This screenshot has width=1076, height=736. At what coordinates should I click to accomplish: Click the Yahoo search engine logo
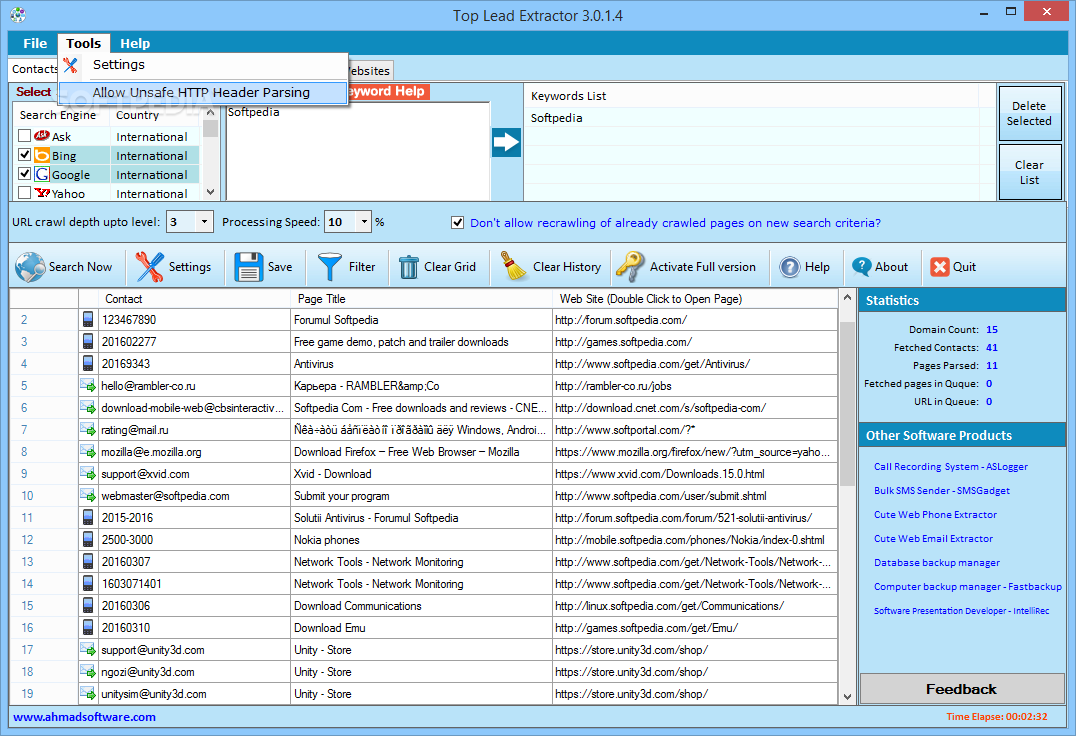[x=42, y=193]
